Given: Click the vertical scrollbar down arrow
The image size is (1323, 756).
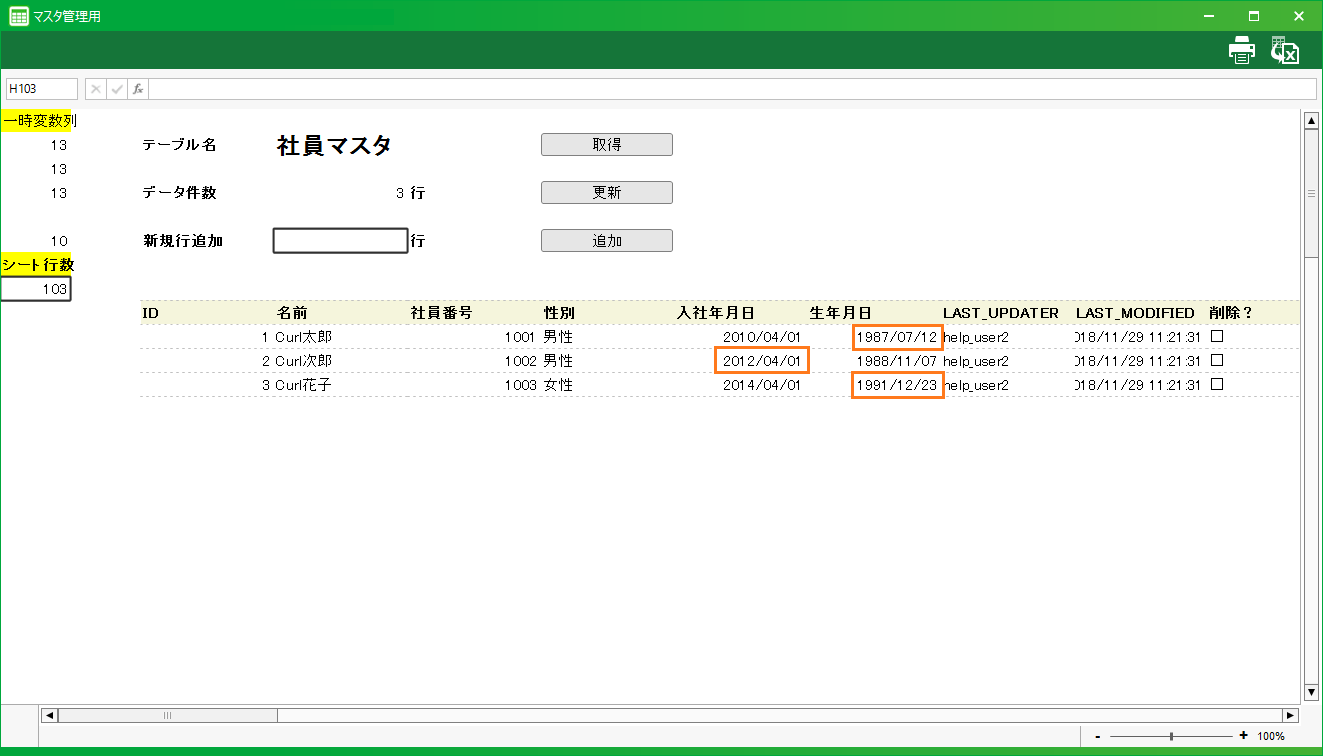Looking at the screenshot, I should 1311,692.
